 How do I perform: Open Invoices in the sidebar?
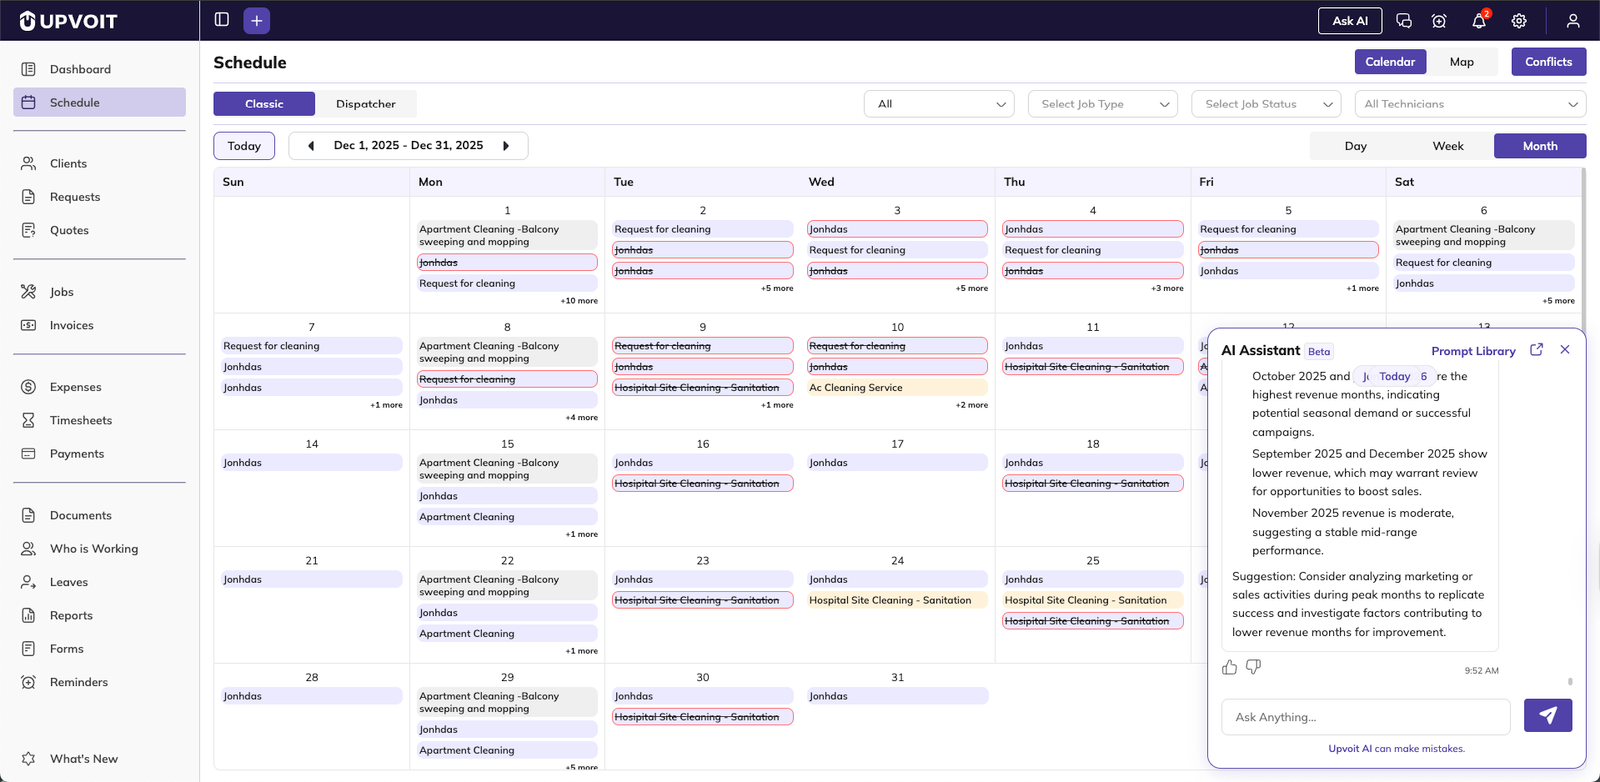(72, 325)
